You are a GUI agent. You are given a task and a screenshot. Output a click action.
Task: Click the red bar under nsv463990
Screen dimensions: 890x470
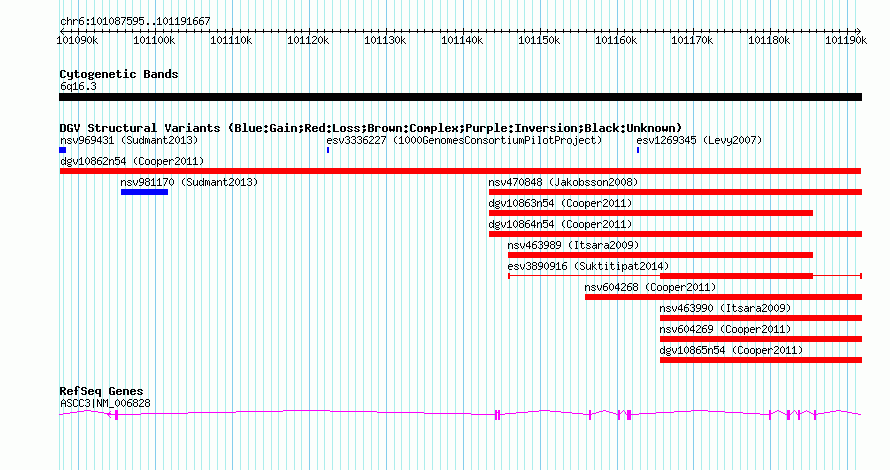pos(761,318)
